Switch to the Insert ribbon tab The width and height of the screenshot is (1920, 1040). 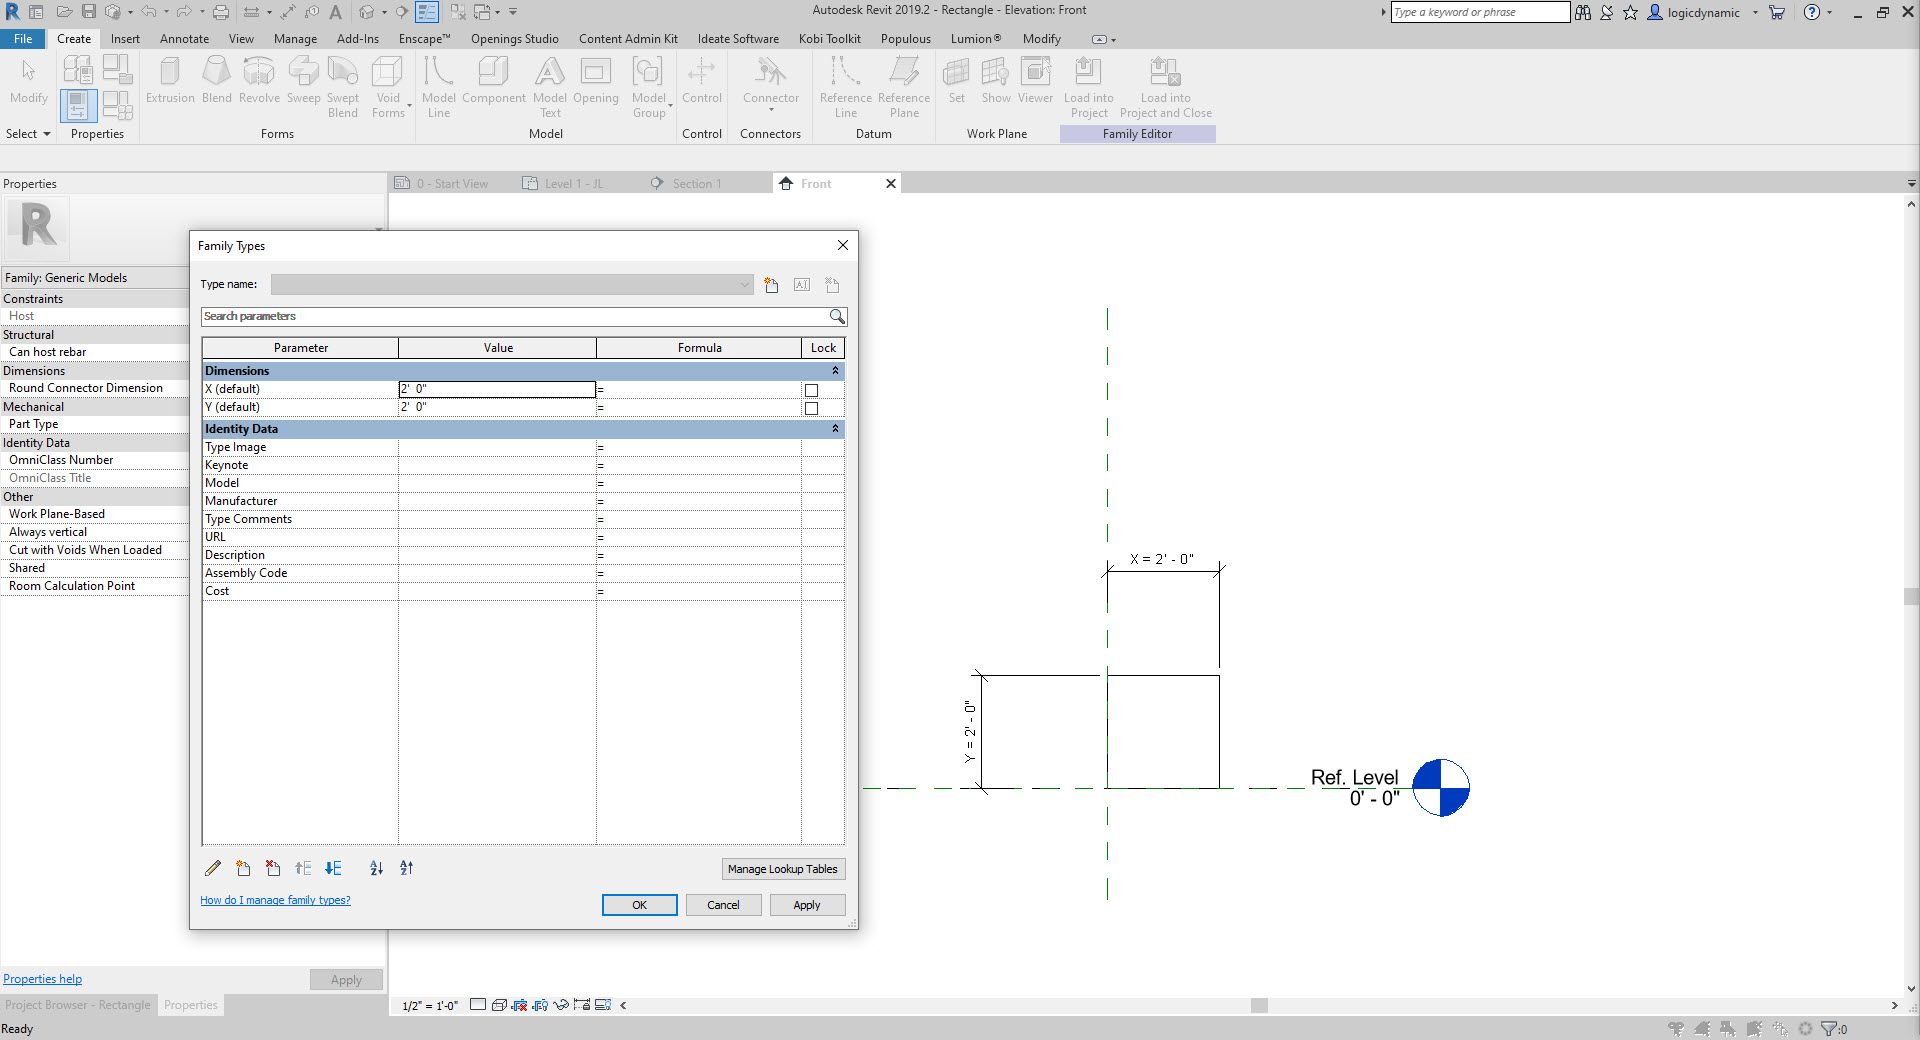coord(125,39)
